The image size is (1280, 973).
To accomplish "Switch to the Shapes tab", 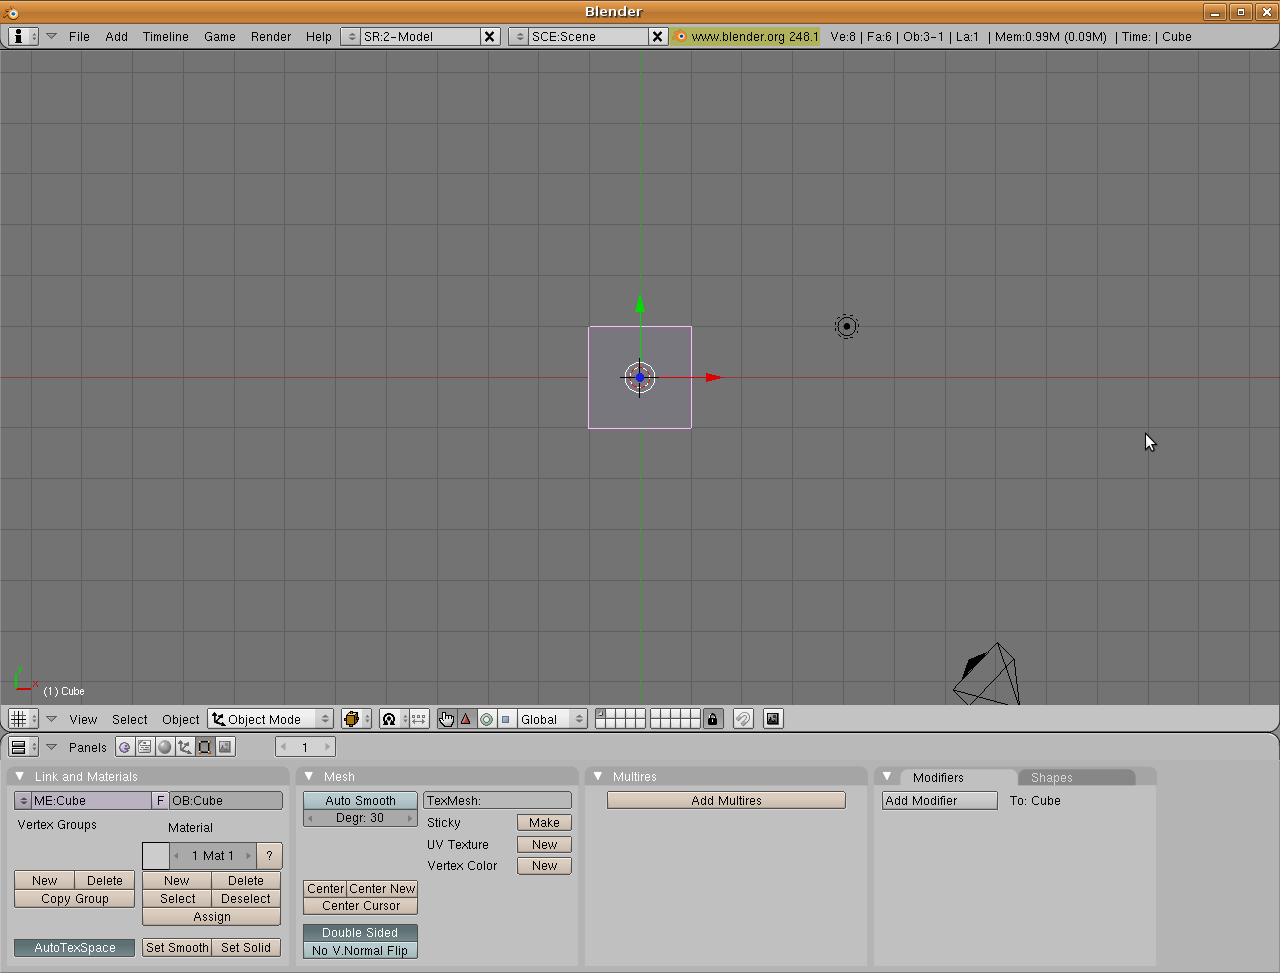I will [x=1051, y=776].
